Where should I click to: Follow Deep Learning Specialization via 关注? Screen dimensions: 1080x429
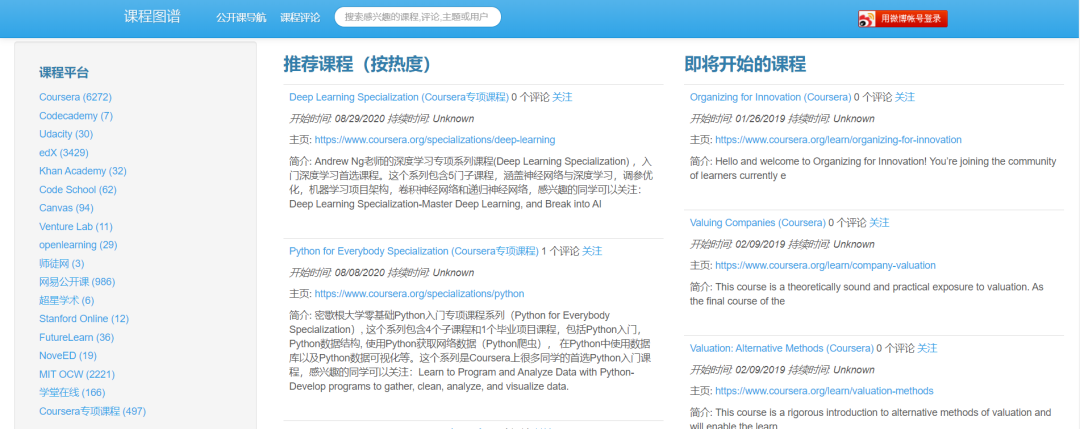tap(562, 97)
